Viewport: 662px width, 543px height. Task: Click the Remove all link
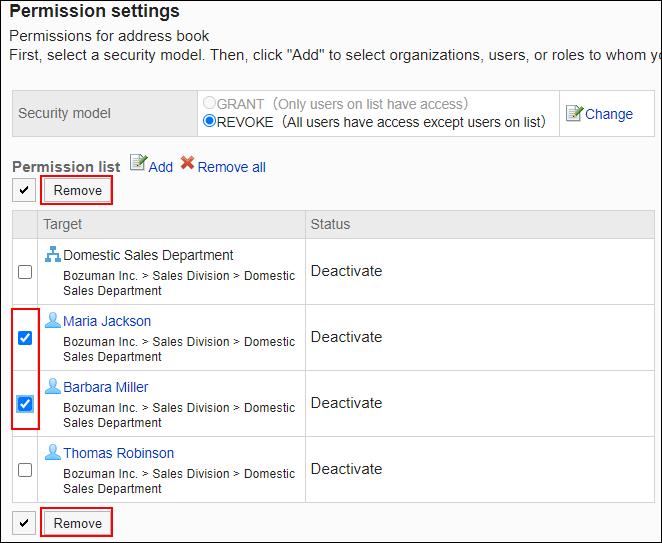coord(231,167)
